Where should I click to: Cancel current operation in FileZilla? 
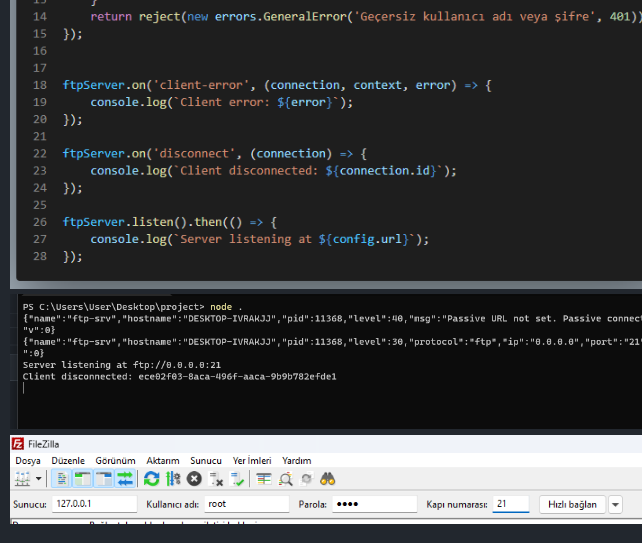194,479
